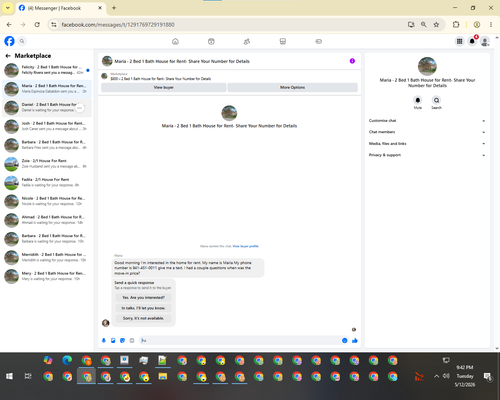This screenshot has height=400, width=500.
Task: Send a voice clip with microphone icon
Action: pyautogui.click(x=104, y=340)
